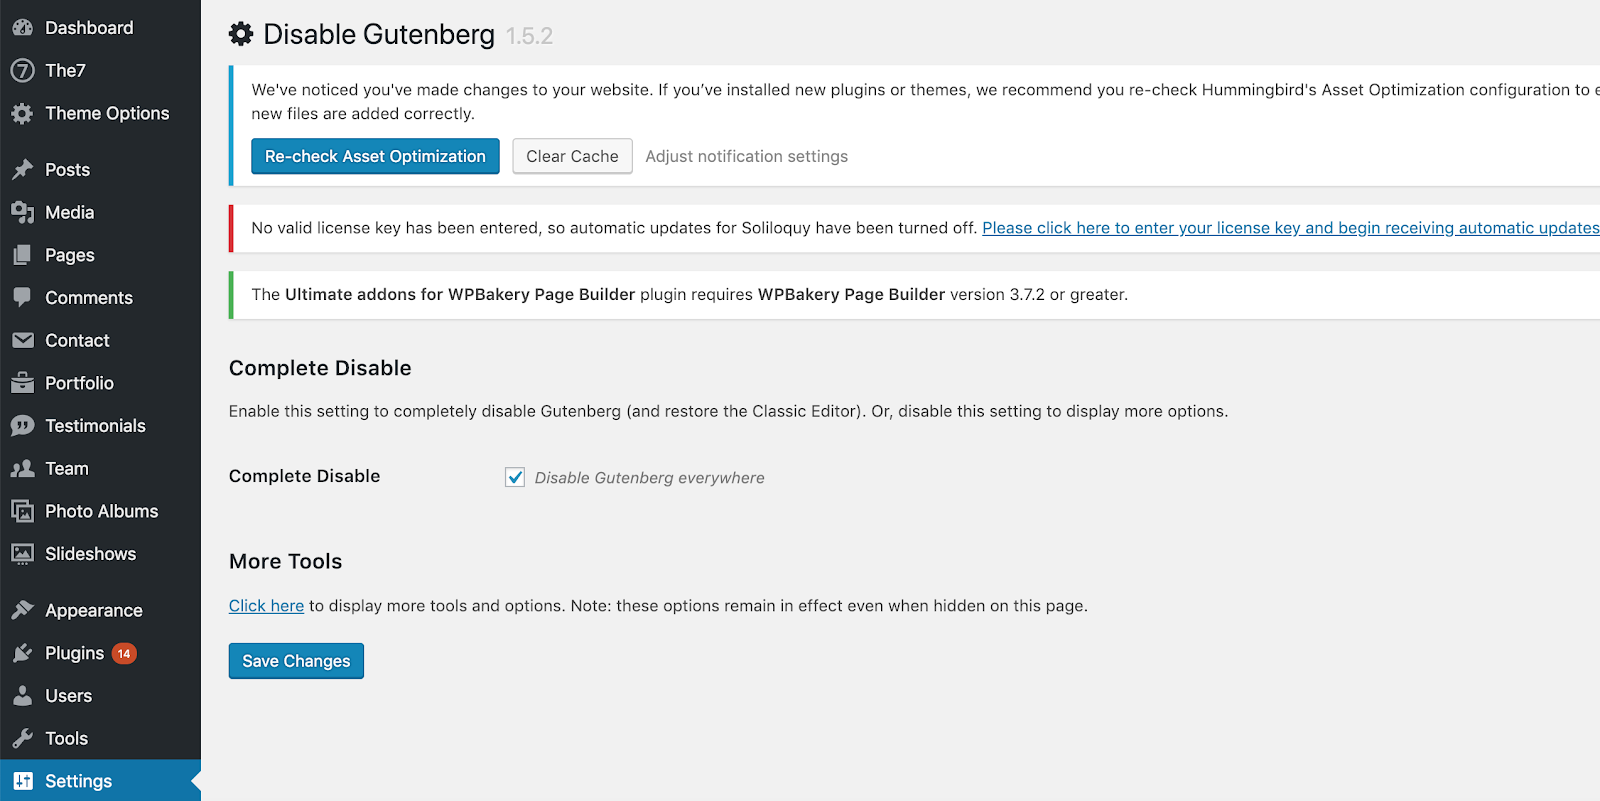Click the Team people icon
1600x801 pixels.
[x=22, y=468]
